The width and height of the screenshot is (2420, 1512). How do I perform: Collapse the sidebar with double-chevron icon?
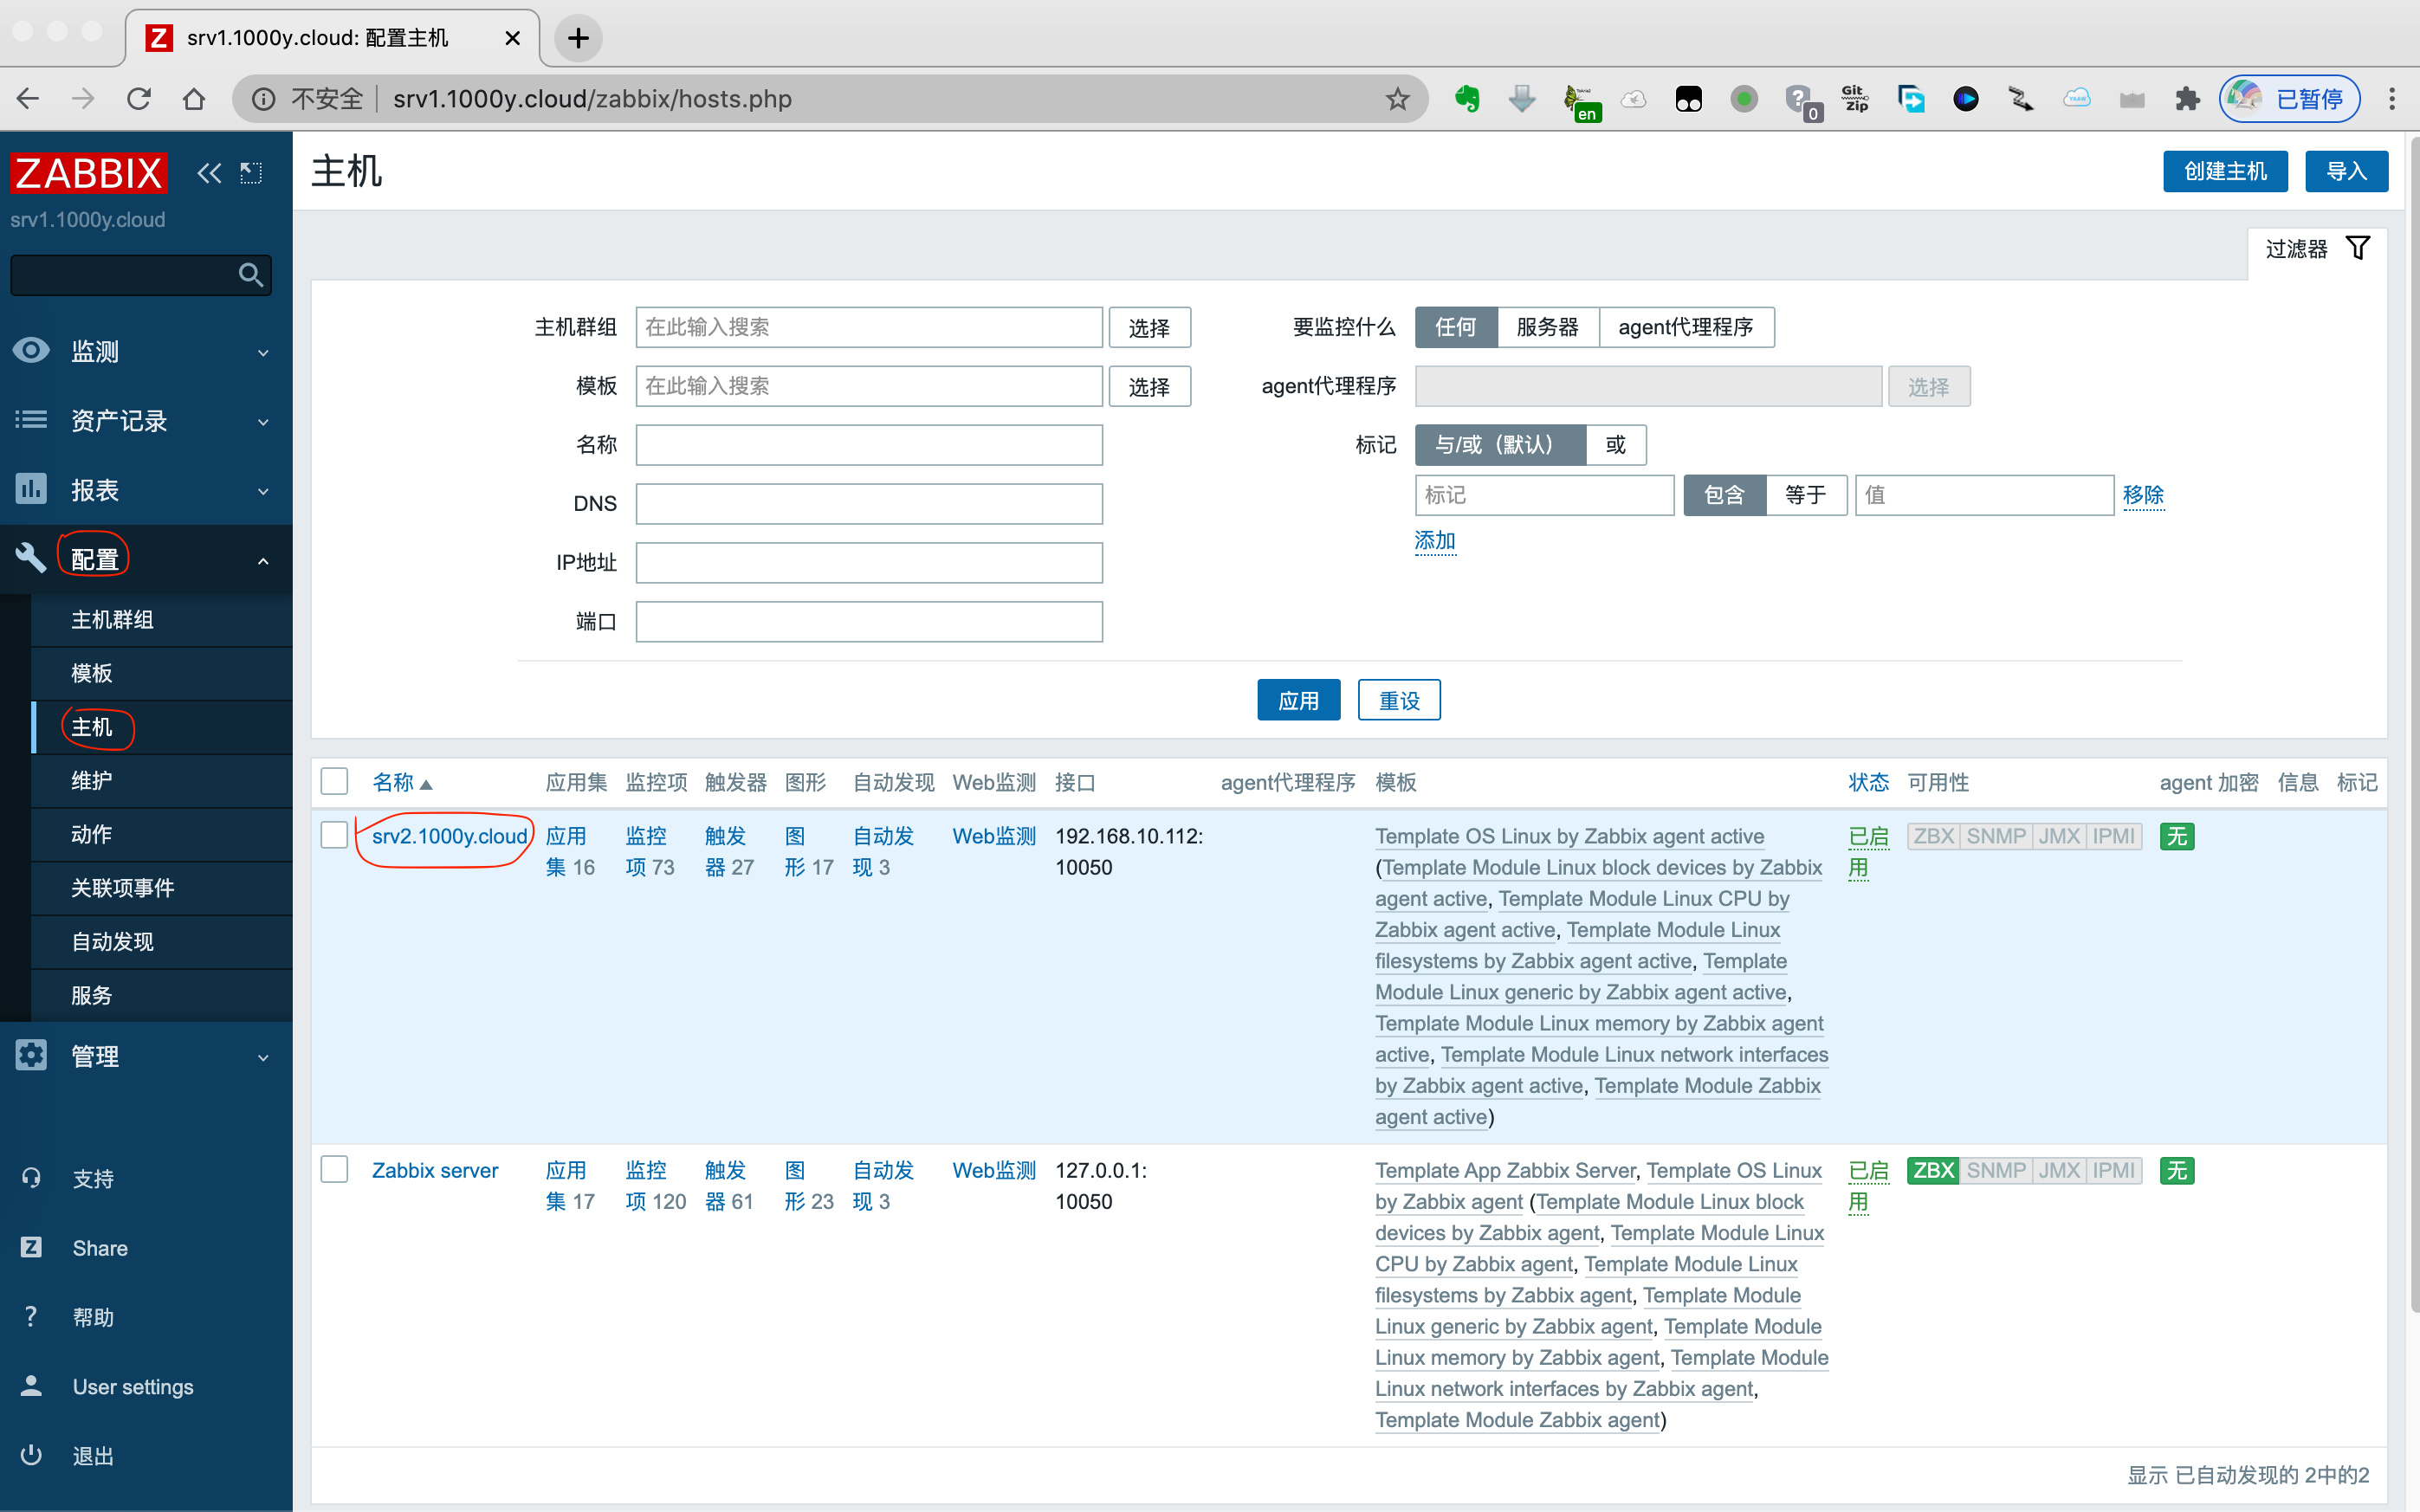[x=209, y=172]
